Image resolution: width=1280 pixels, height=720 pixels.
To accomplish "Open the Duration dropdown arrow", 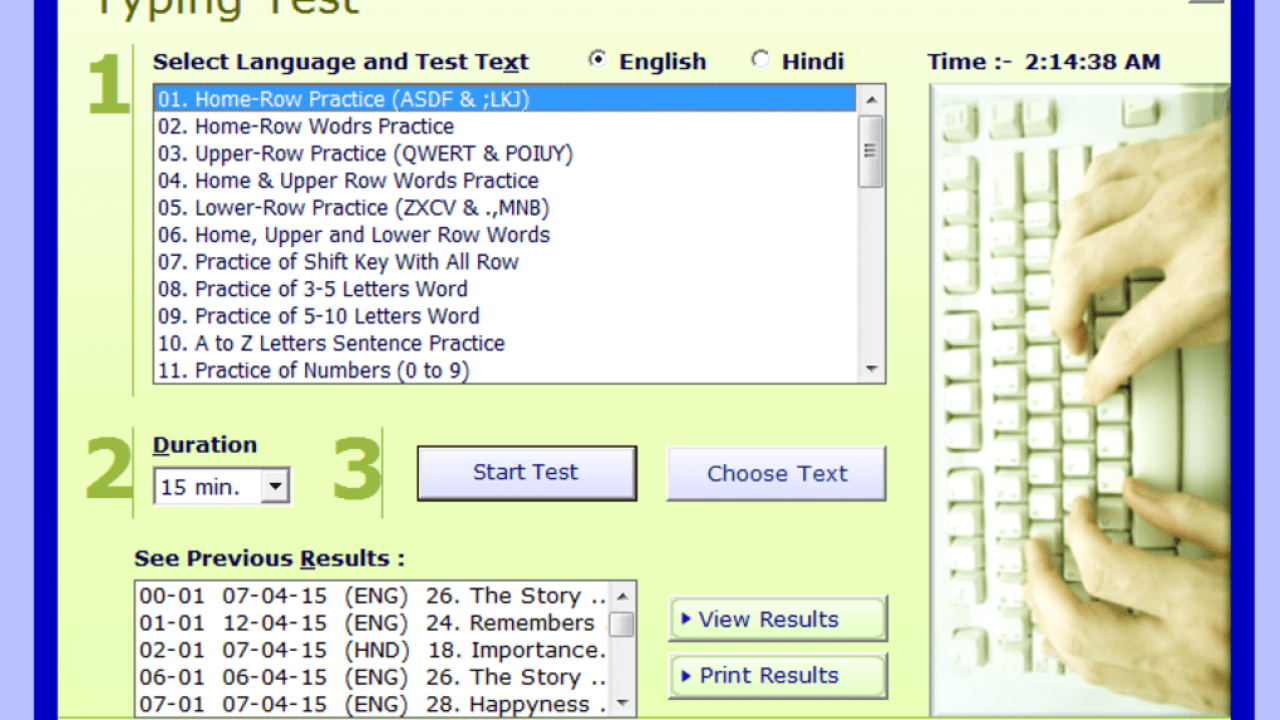I will point(275,487).
